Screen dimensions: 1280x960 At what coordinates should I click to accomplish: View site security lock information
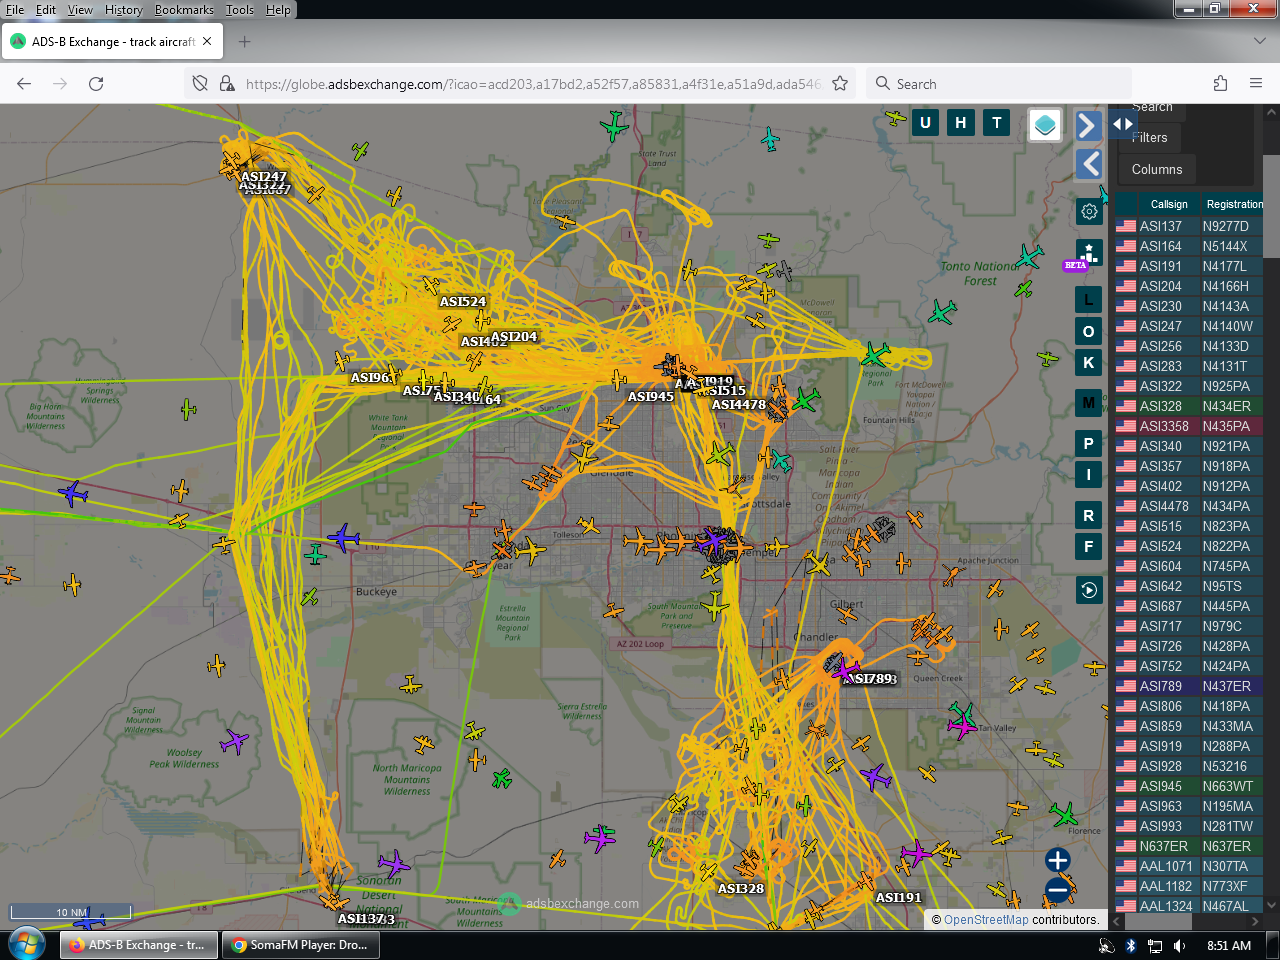[227, 84]
